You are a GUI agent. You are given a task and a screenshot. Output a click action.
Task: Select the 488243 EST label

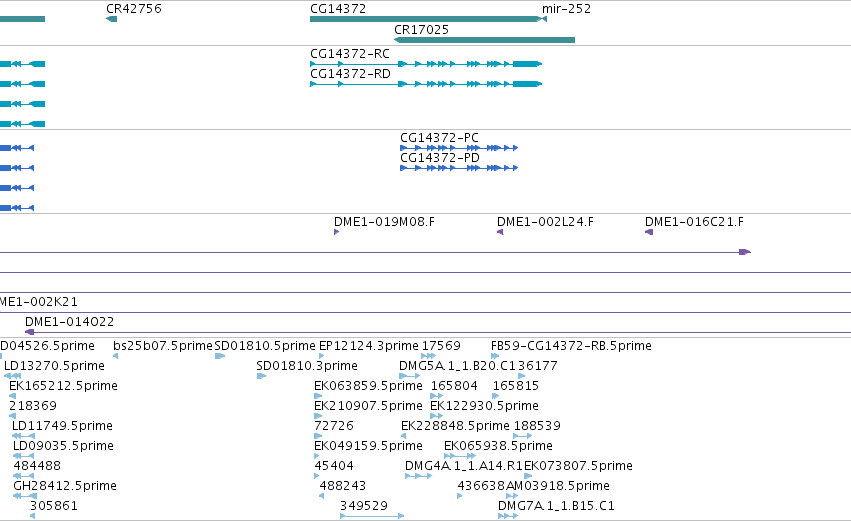[x=342, y=486]
